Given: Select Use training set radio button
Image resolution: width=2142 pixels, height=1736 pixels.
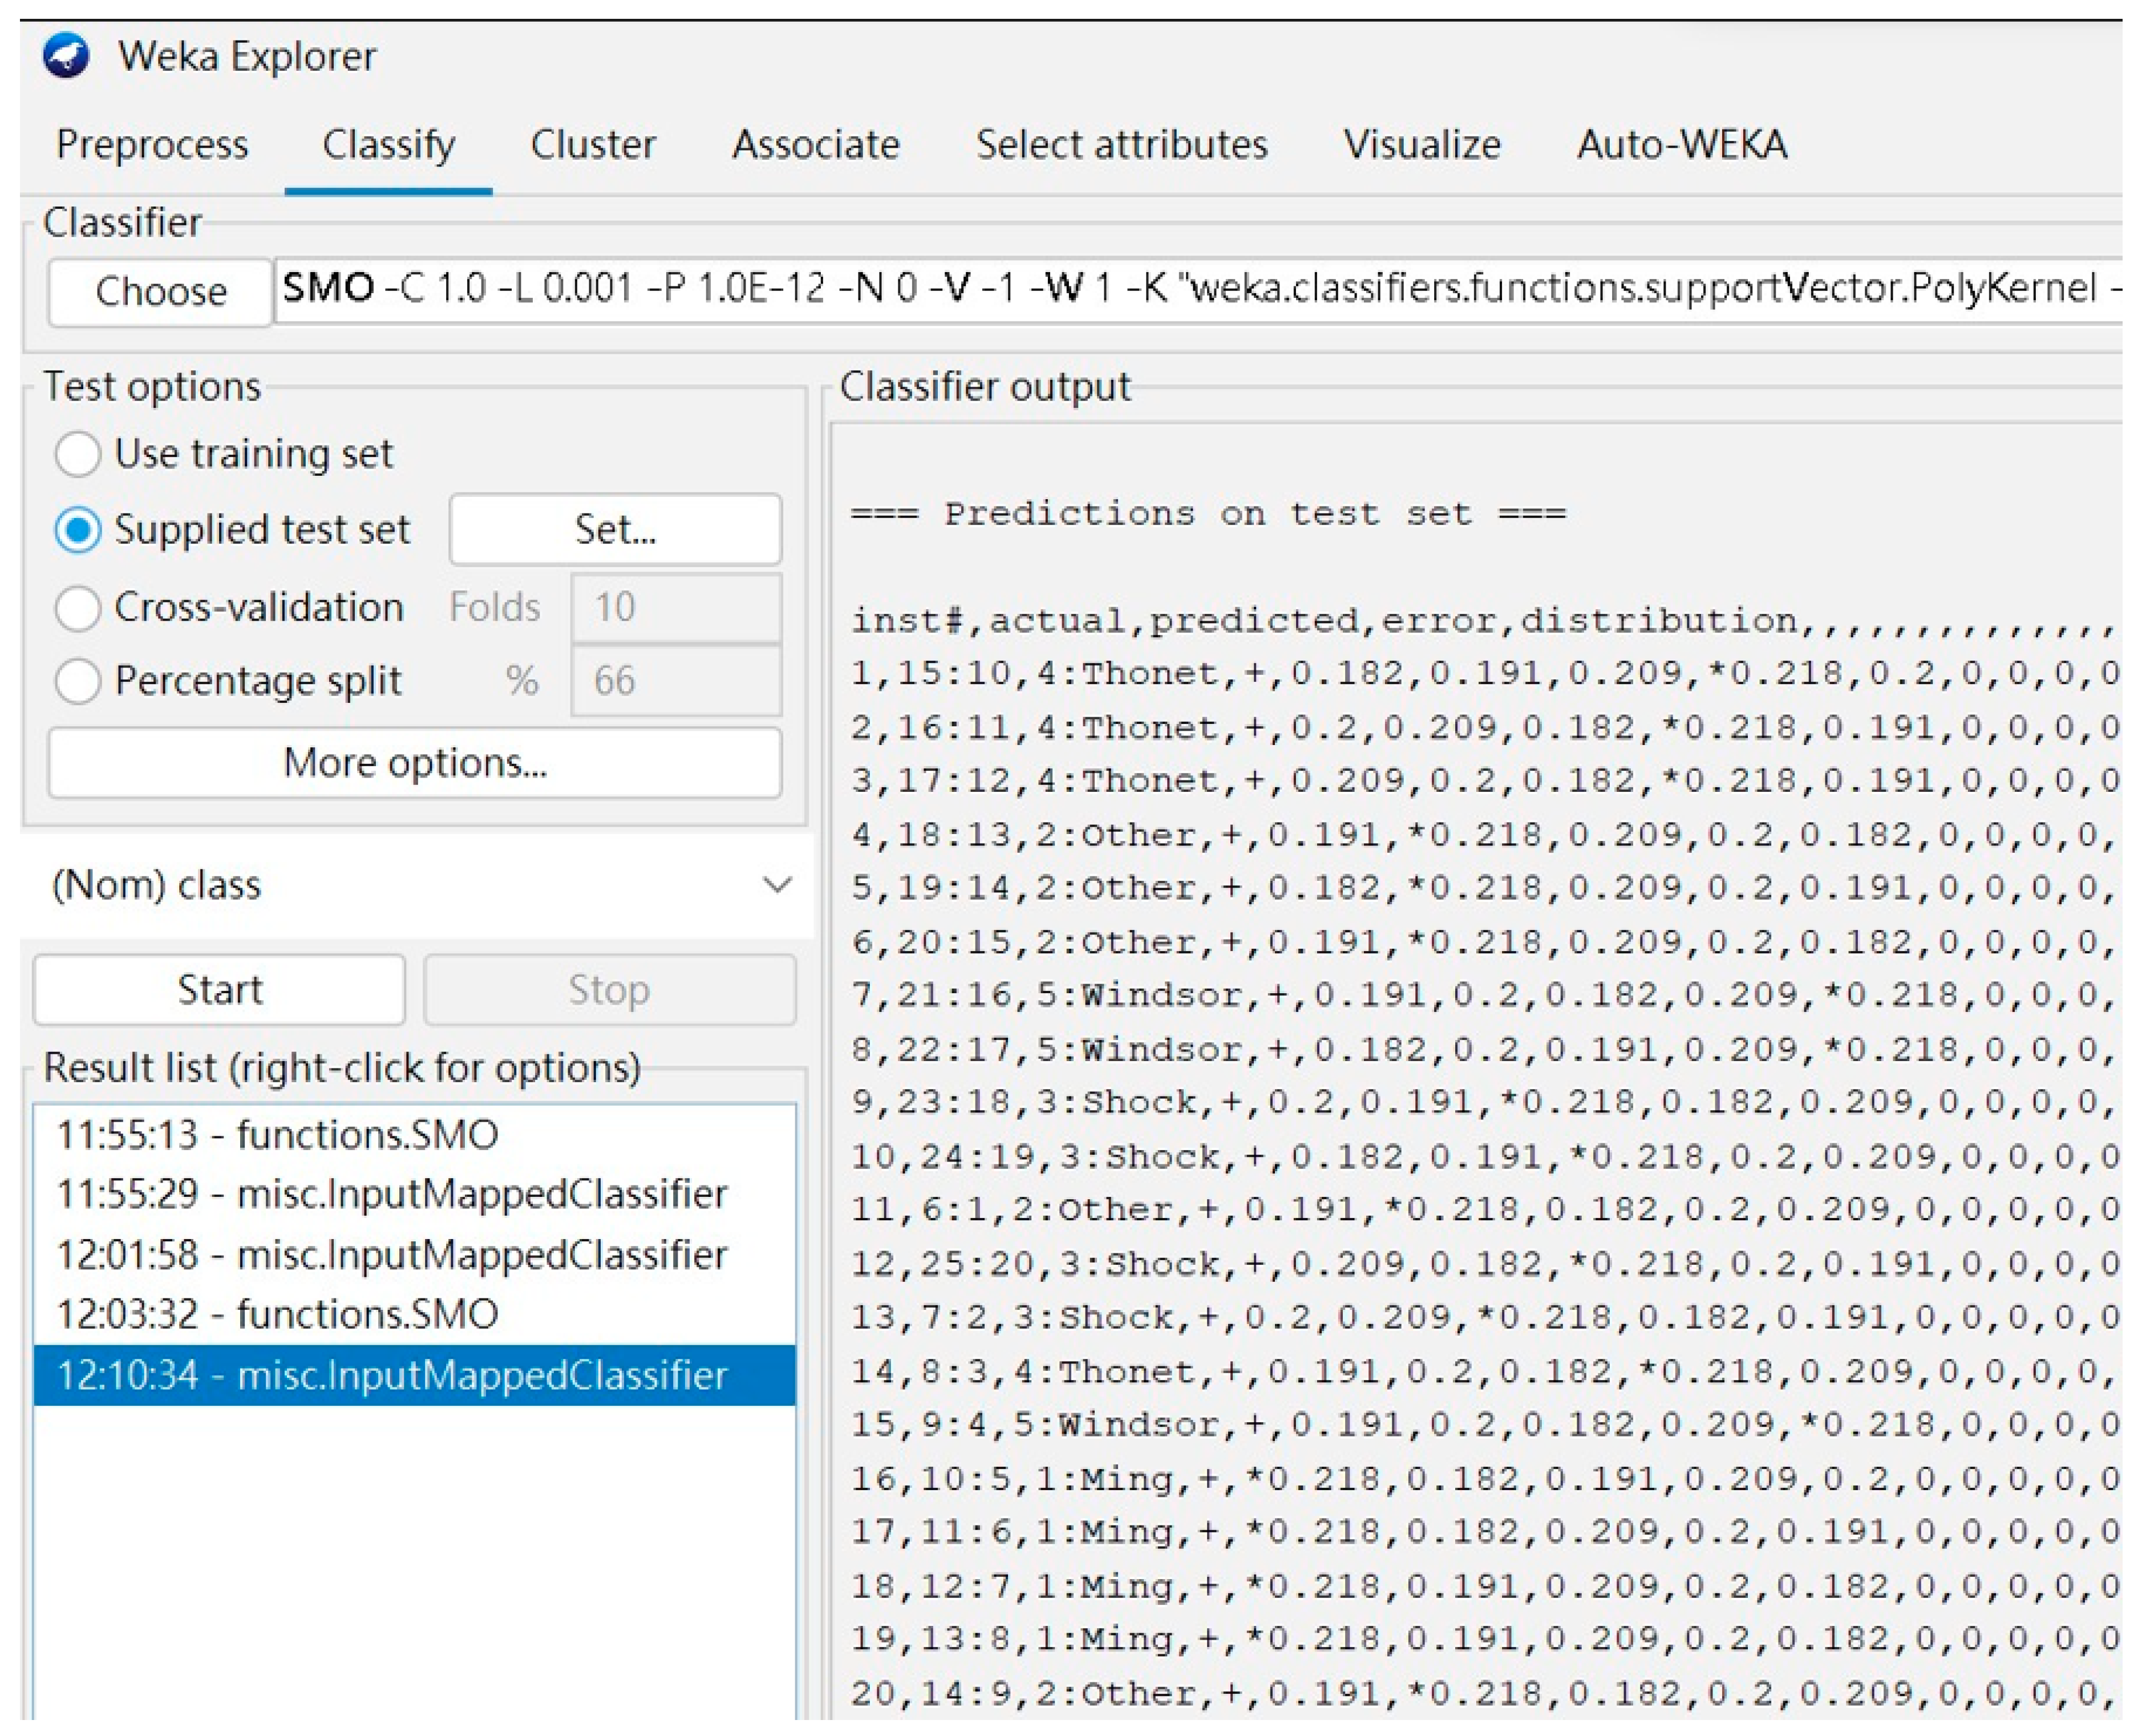Looking at the screenshot, I should coord(78,455).
